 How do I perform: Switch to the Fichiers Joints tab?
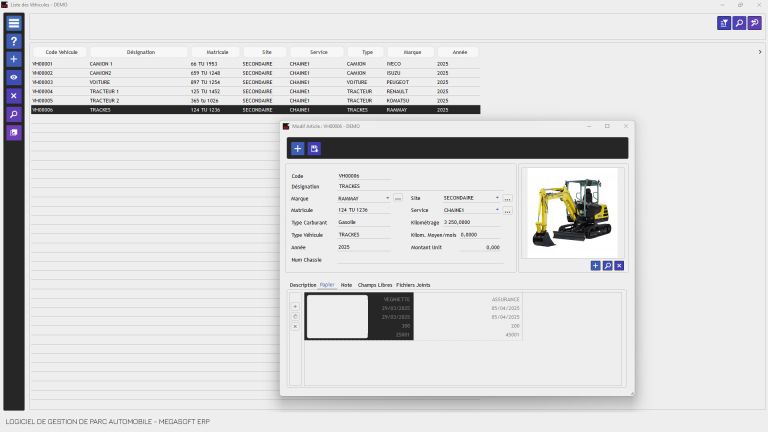click(x=413, y=285)
